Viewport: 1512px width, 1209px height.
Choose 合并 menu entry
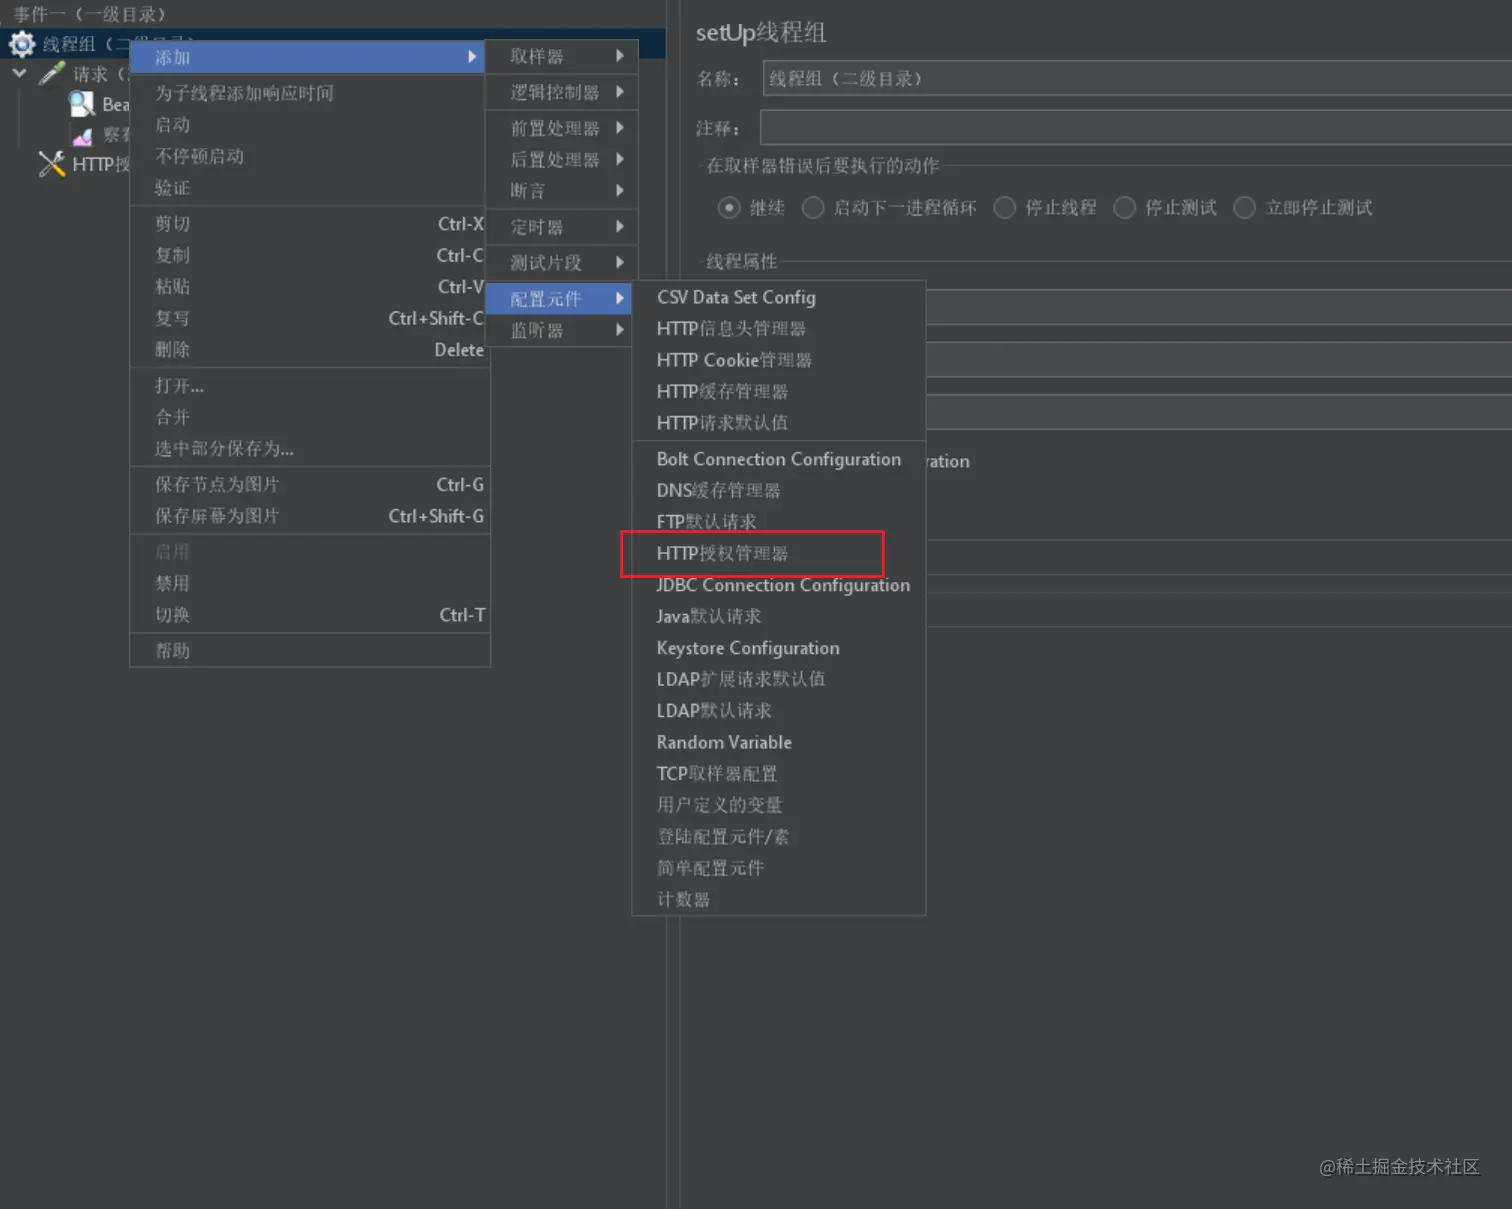[x=310, y=417]
